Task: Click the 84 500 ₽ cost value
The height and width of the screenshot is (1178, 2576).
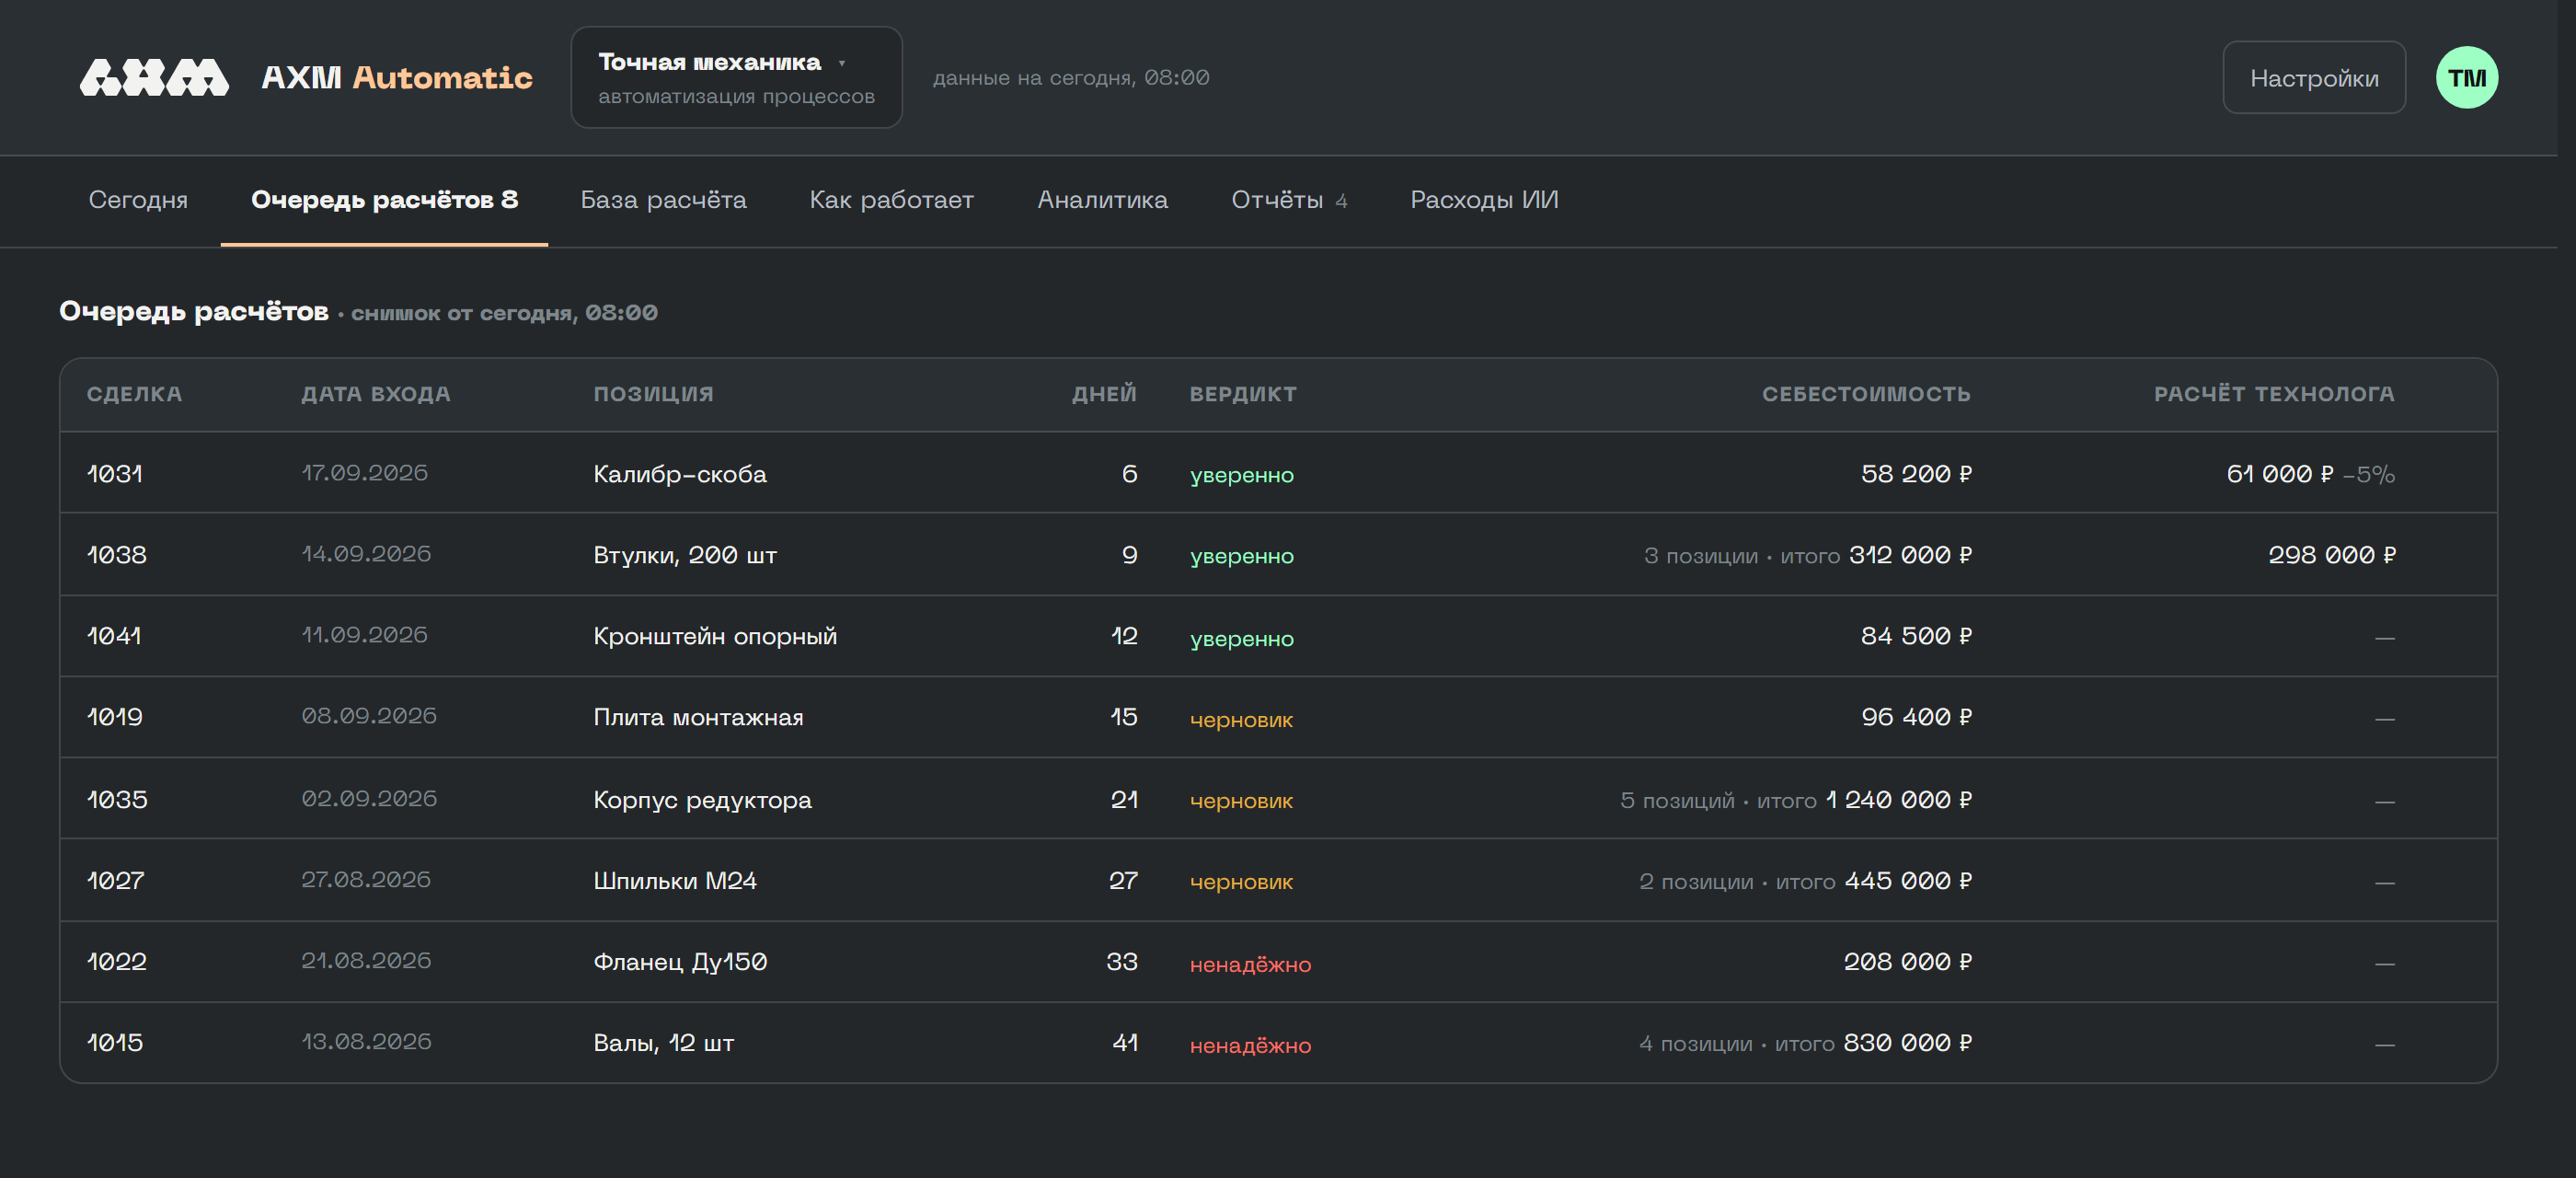Action: pyautogui.click(x=1916, y=636)
